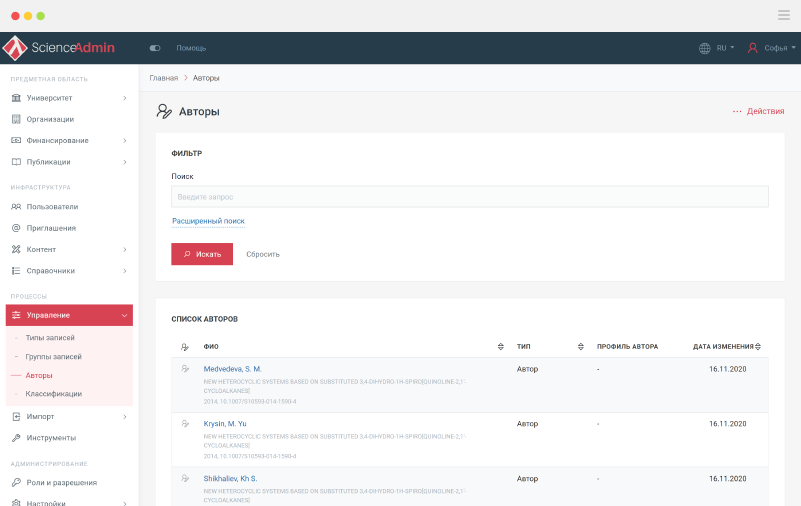Open Расширенный поиск advanced search link
Image resolution: width=801 pixels, height=506 pixels.
pos(208,221)
